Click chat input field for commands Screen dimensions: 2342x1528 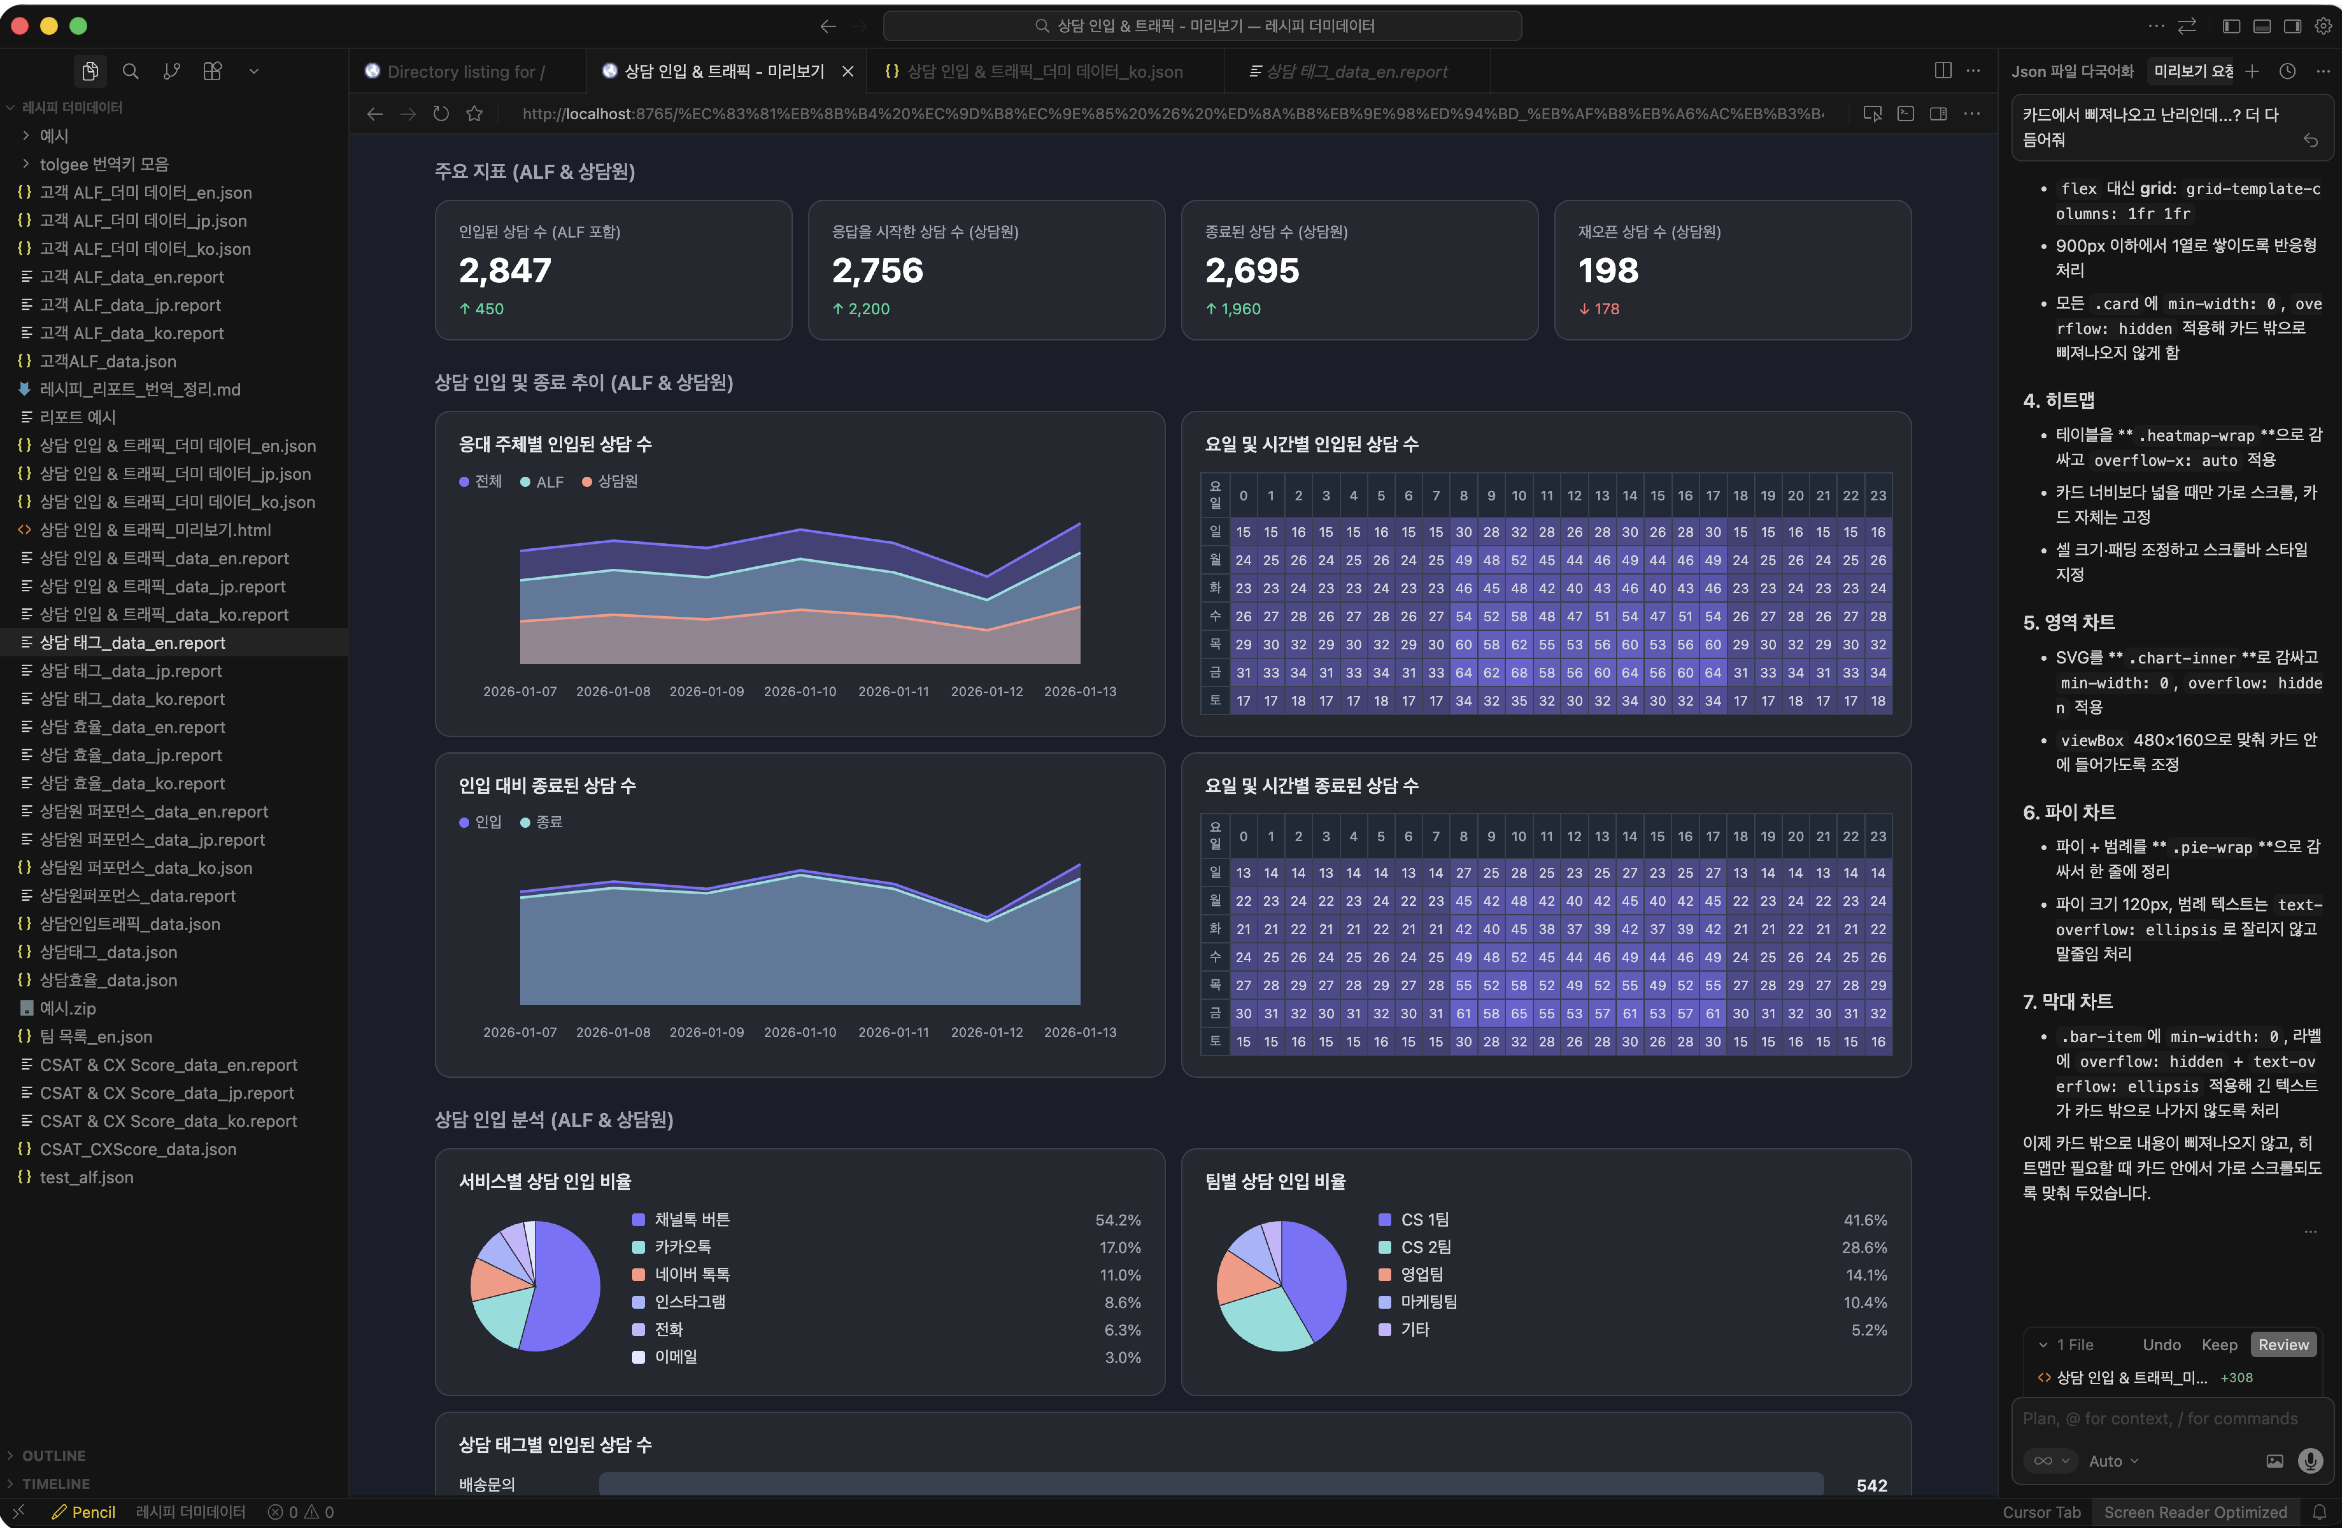tap(2160, 1419)
